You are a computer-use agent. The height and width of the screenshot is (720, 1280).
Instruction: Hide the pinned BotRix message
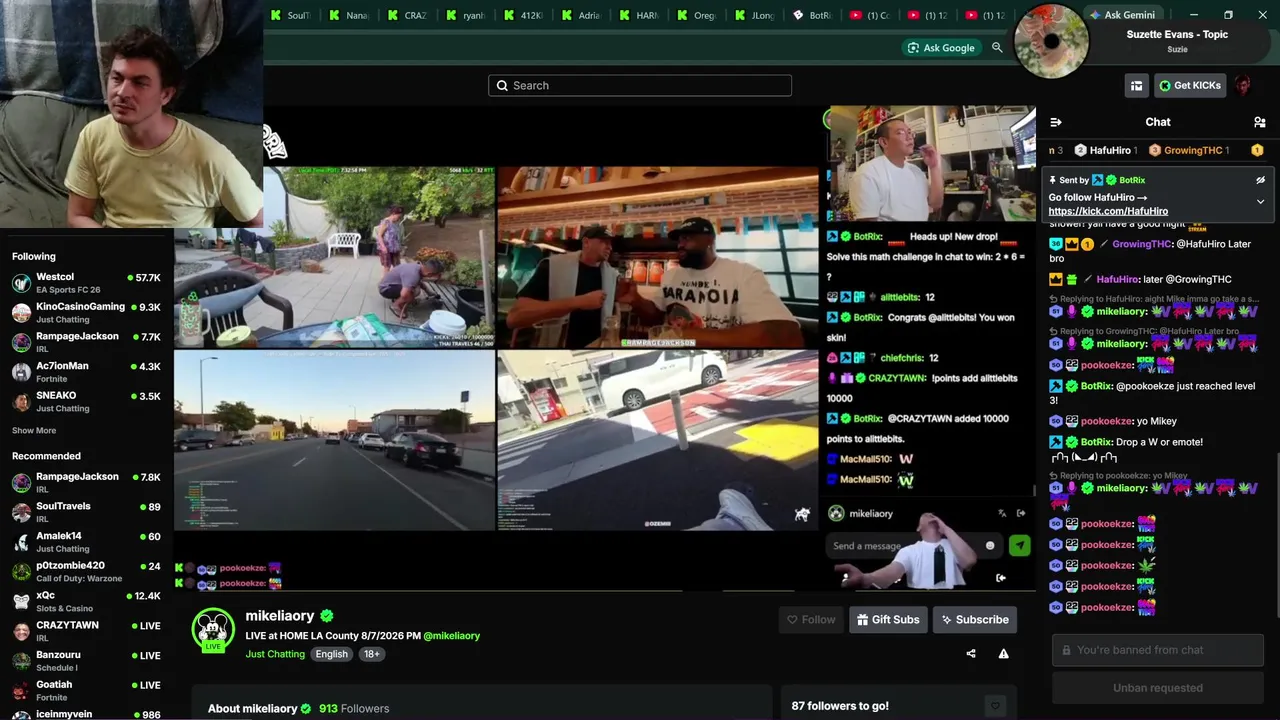pyautogui.click(x=1260, y=181)
